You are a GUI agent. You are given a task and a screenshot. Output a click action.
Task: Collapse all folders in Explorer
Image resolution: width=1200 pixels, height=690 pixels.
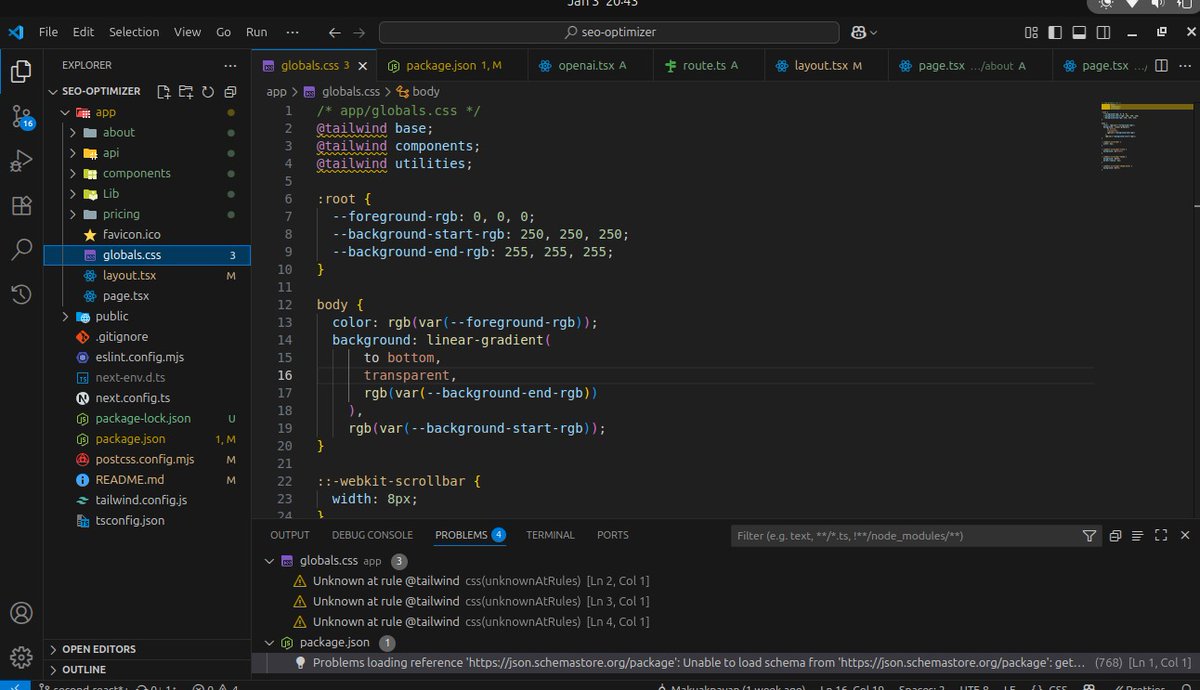pyautogui.click(x=230, y=91)
